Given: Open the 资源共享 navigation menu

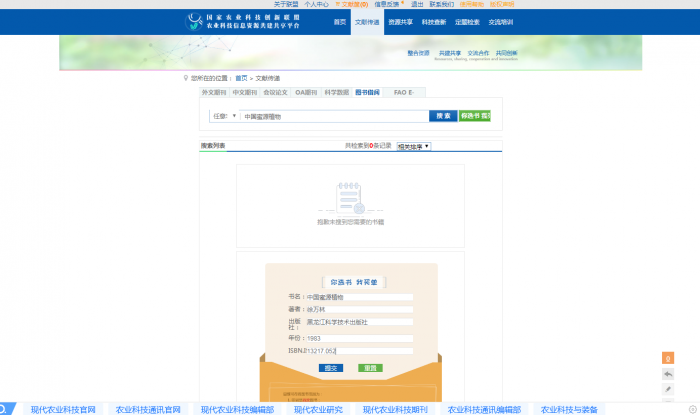Looking at the screenshot, I should click(x=400, y=21).
